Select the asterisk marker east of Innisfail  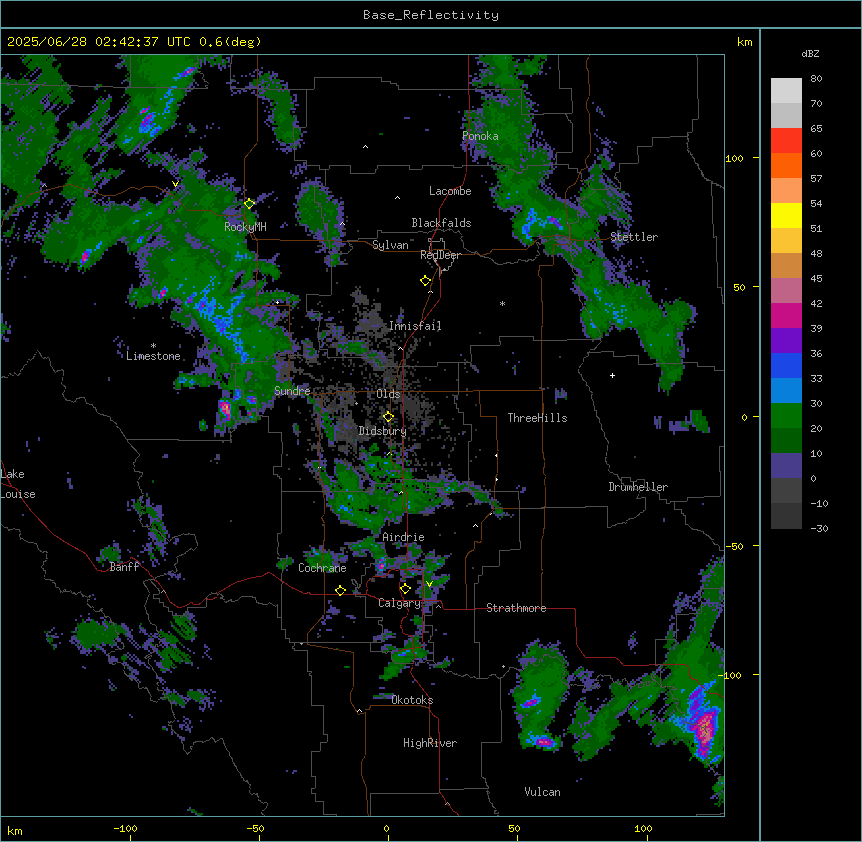tap(502, 303)
